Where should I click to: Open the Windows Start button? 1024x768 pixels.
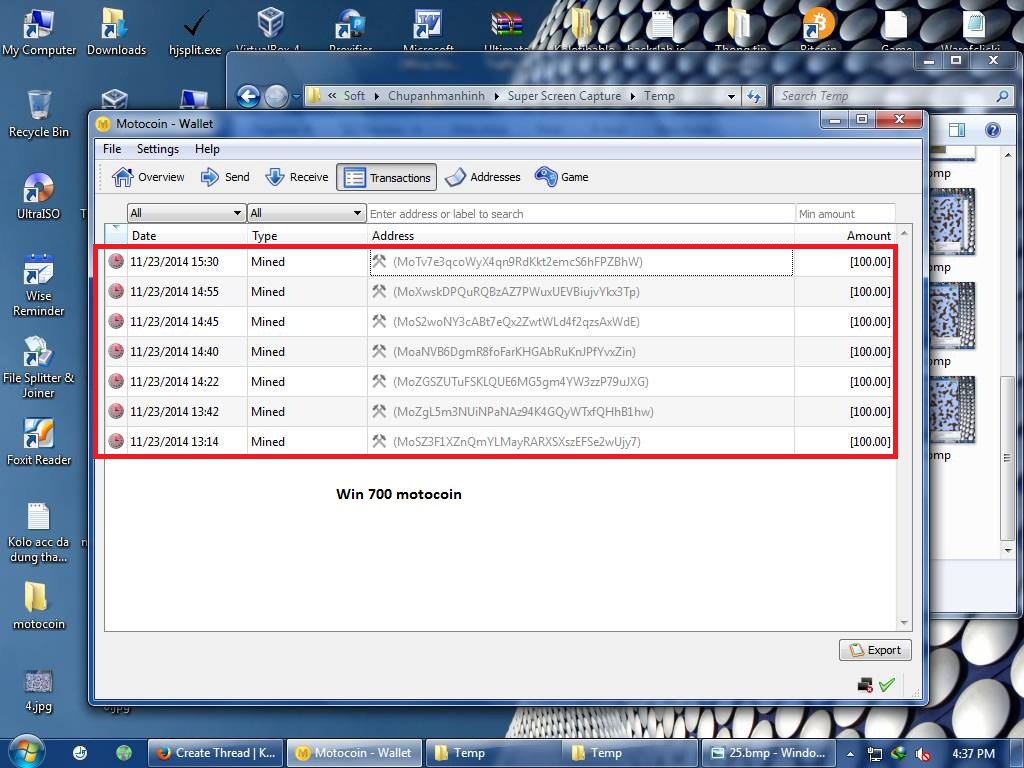pos(26,752)
